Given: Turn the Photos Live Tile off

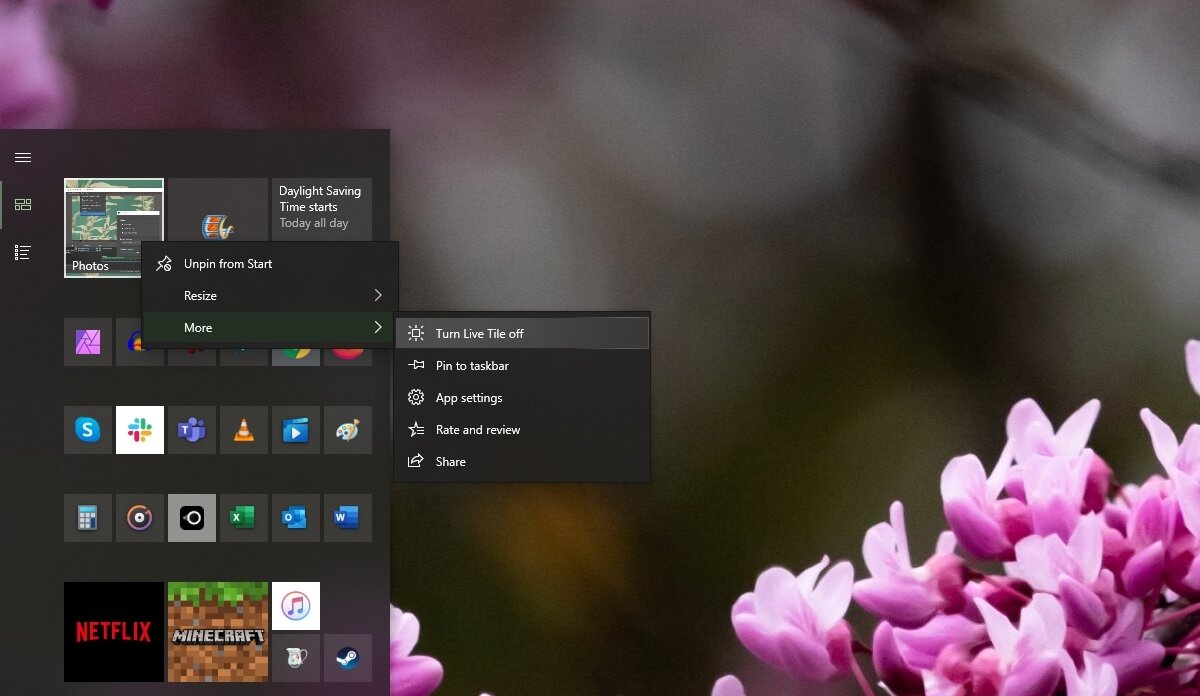Looking at the screenshot, I should [478, 333].
